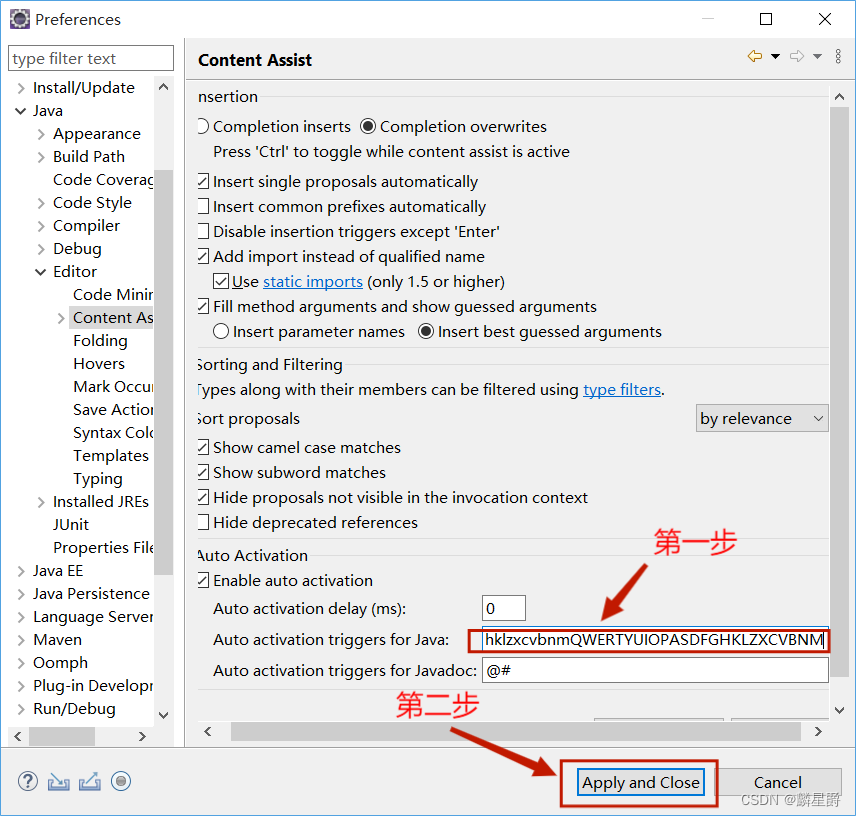Screen dimensions: 856x816
Task: Click Auto activation triggers for Javadoc field
Action: (655, 670)
